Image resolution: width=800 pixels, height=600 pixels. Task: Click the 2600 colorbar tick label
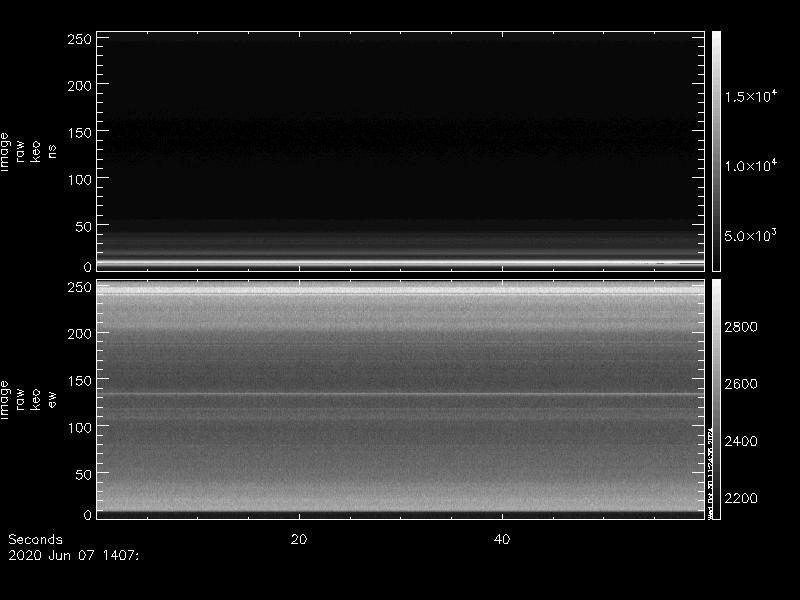tap(741, 384)
